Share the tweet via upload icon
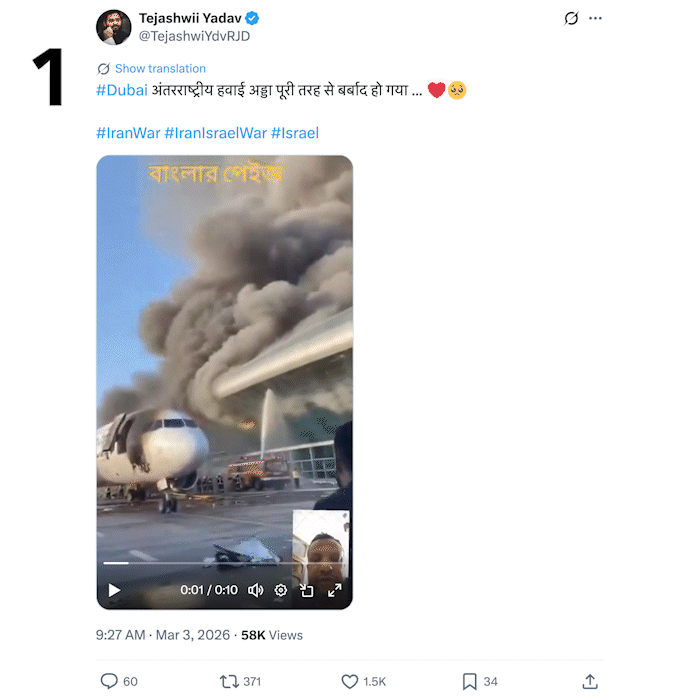Image resolution: width=700 pixels, height=700 pixels. 590,681
